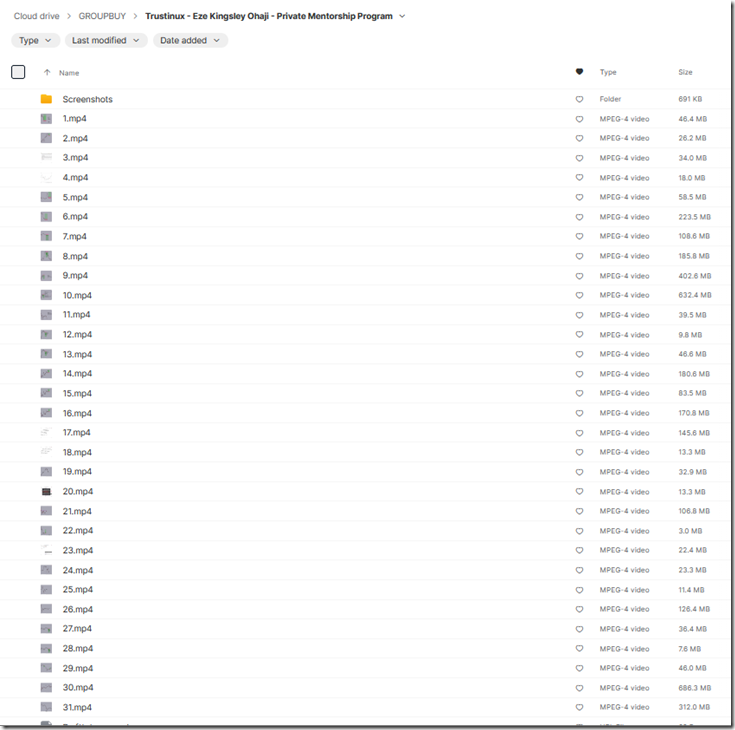
Task: Select the 13.mp4 file name
Action: [77, 354]
